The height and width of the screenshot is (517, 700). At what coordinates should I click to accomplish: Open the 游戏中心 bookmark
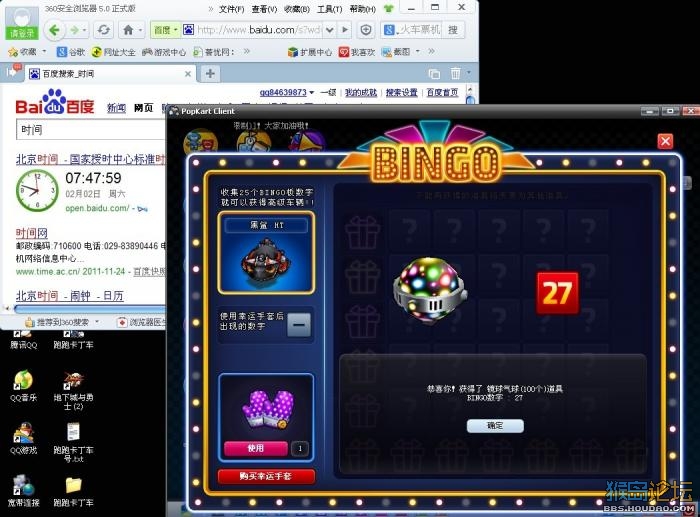point(164,52)
